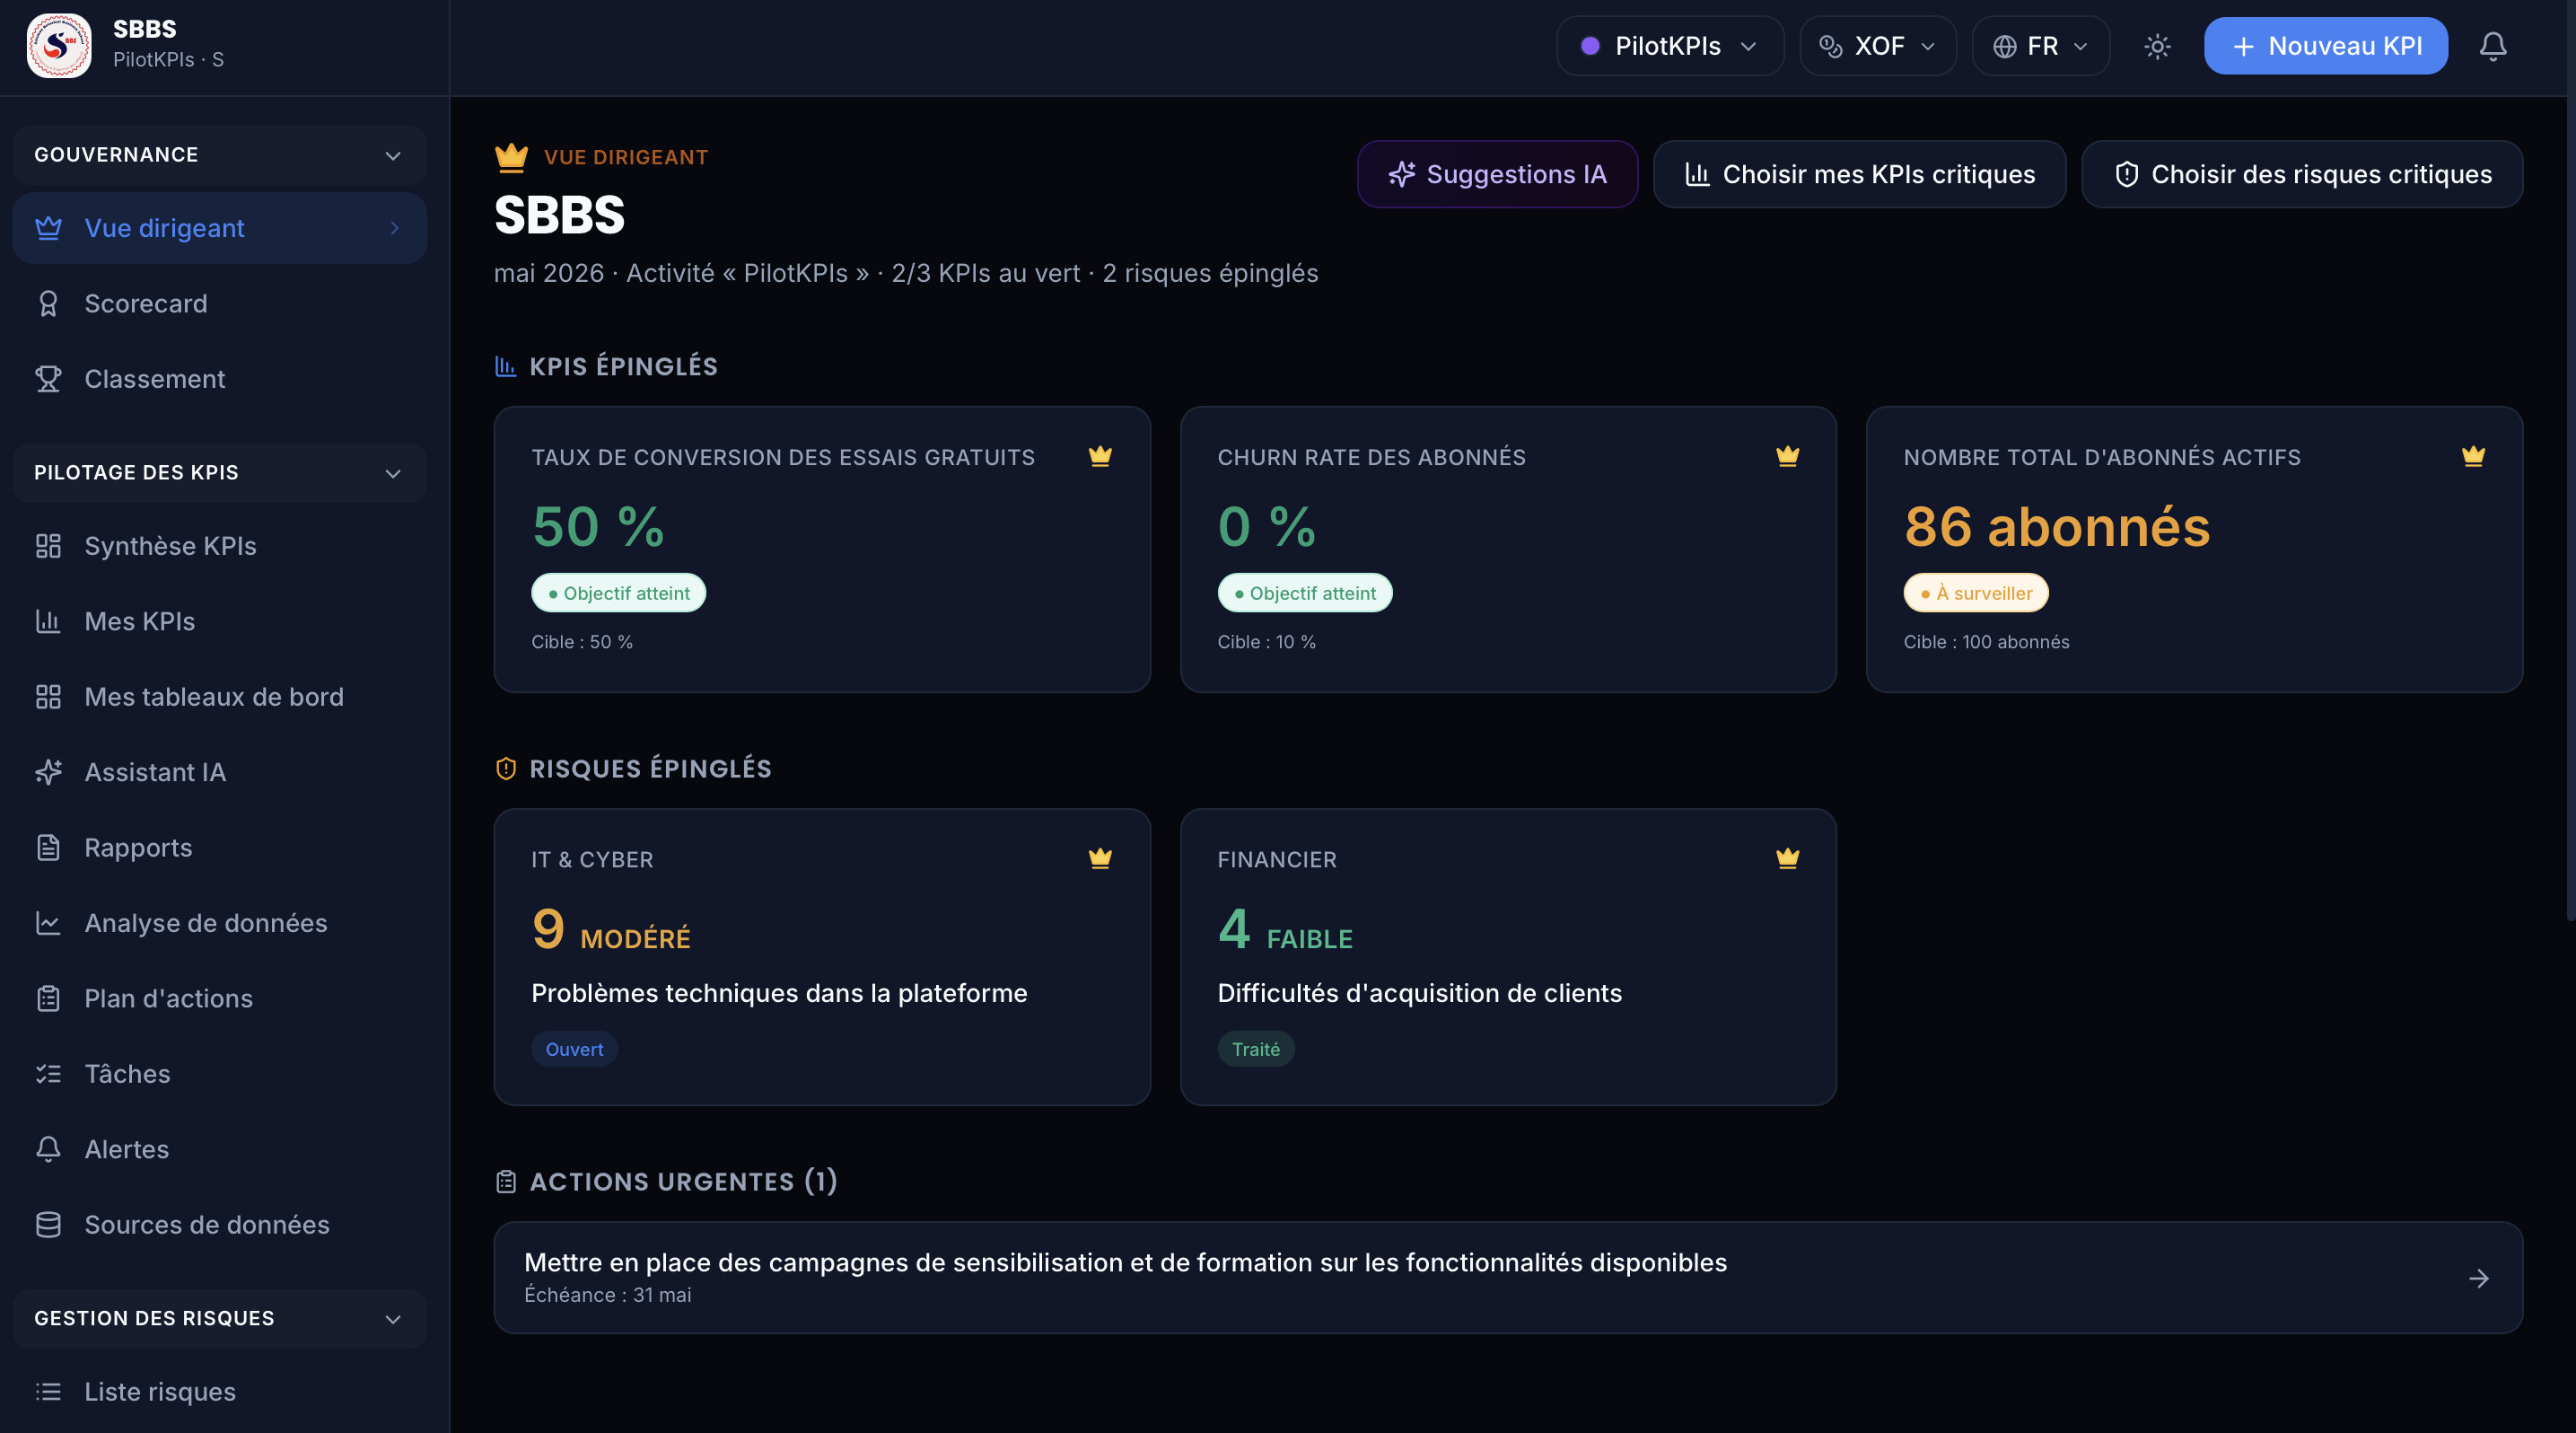Click the Échéance : 31 mai text

point(608,1295)
